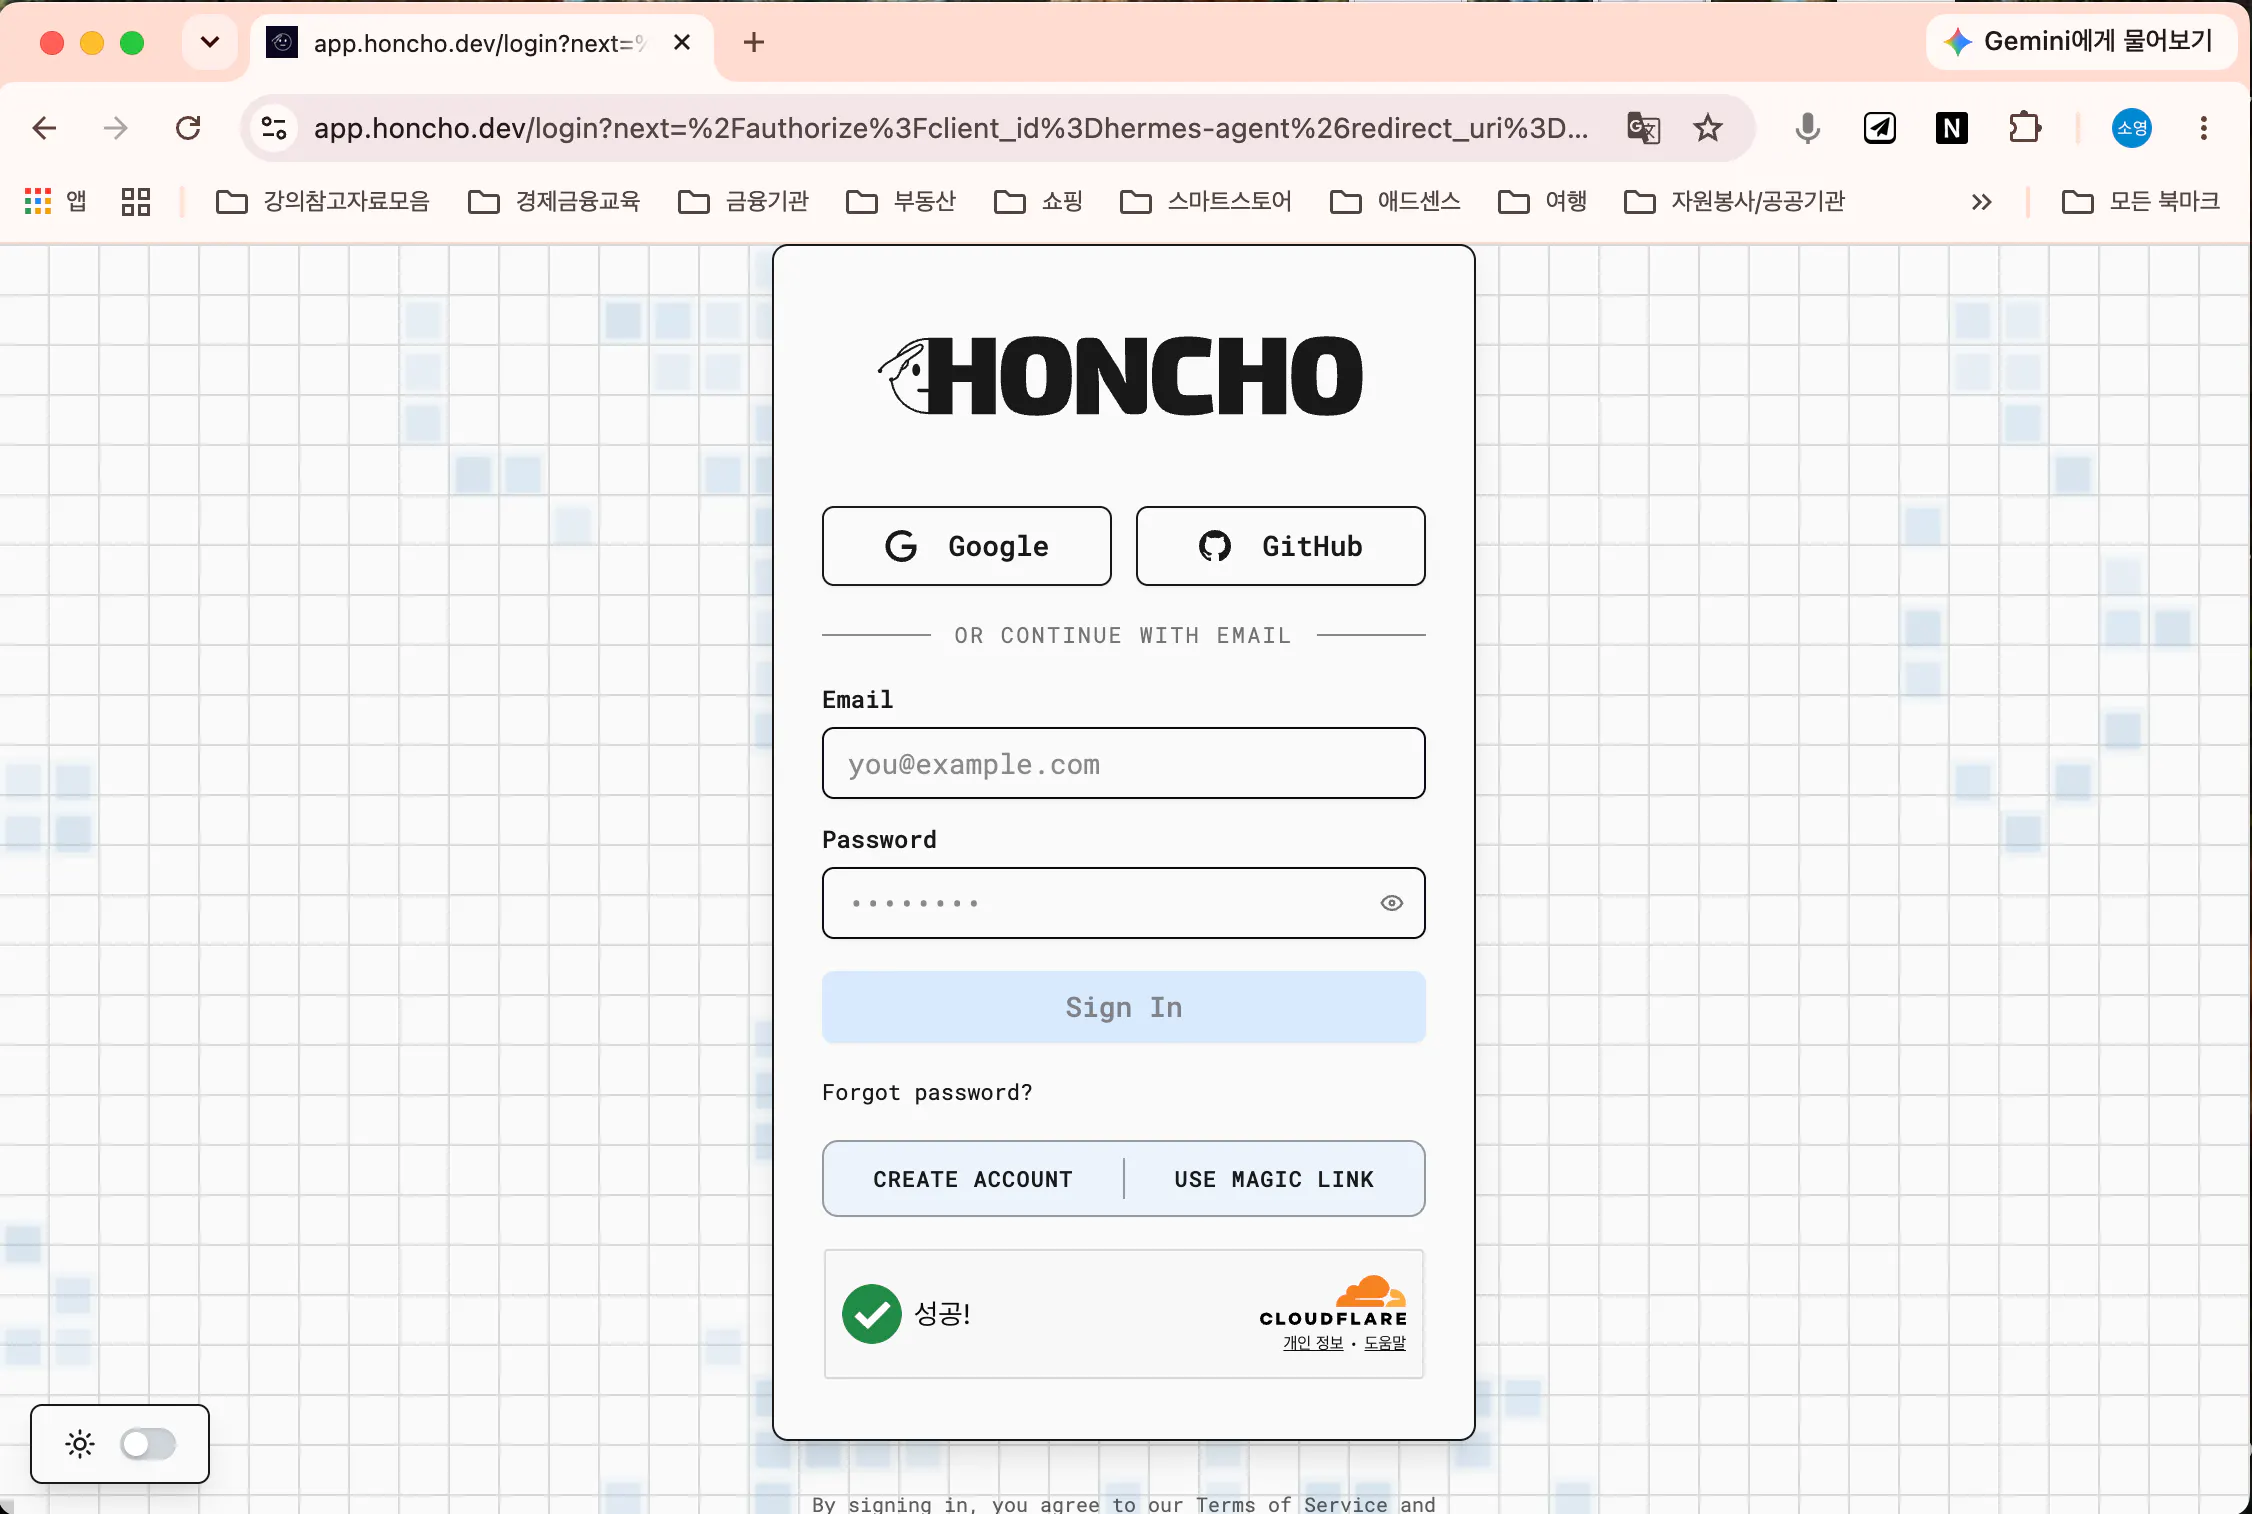Reload the page
2252x1514 pixels.
(x=188, y=128)
